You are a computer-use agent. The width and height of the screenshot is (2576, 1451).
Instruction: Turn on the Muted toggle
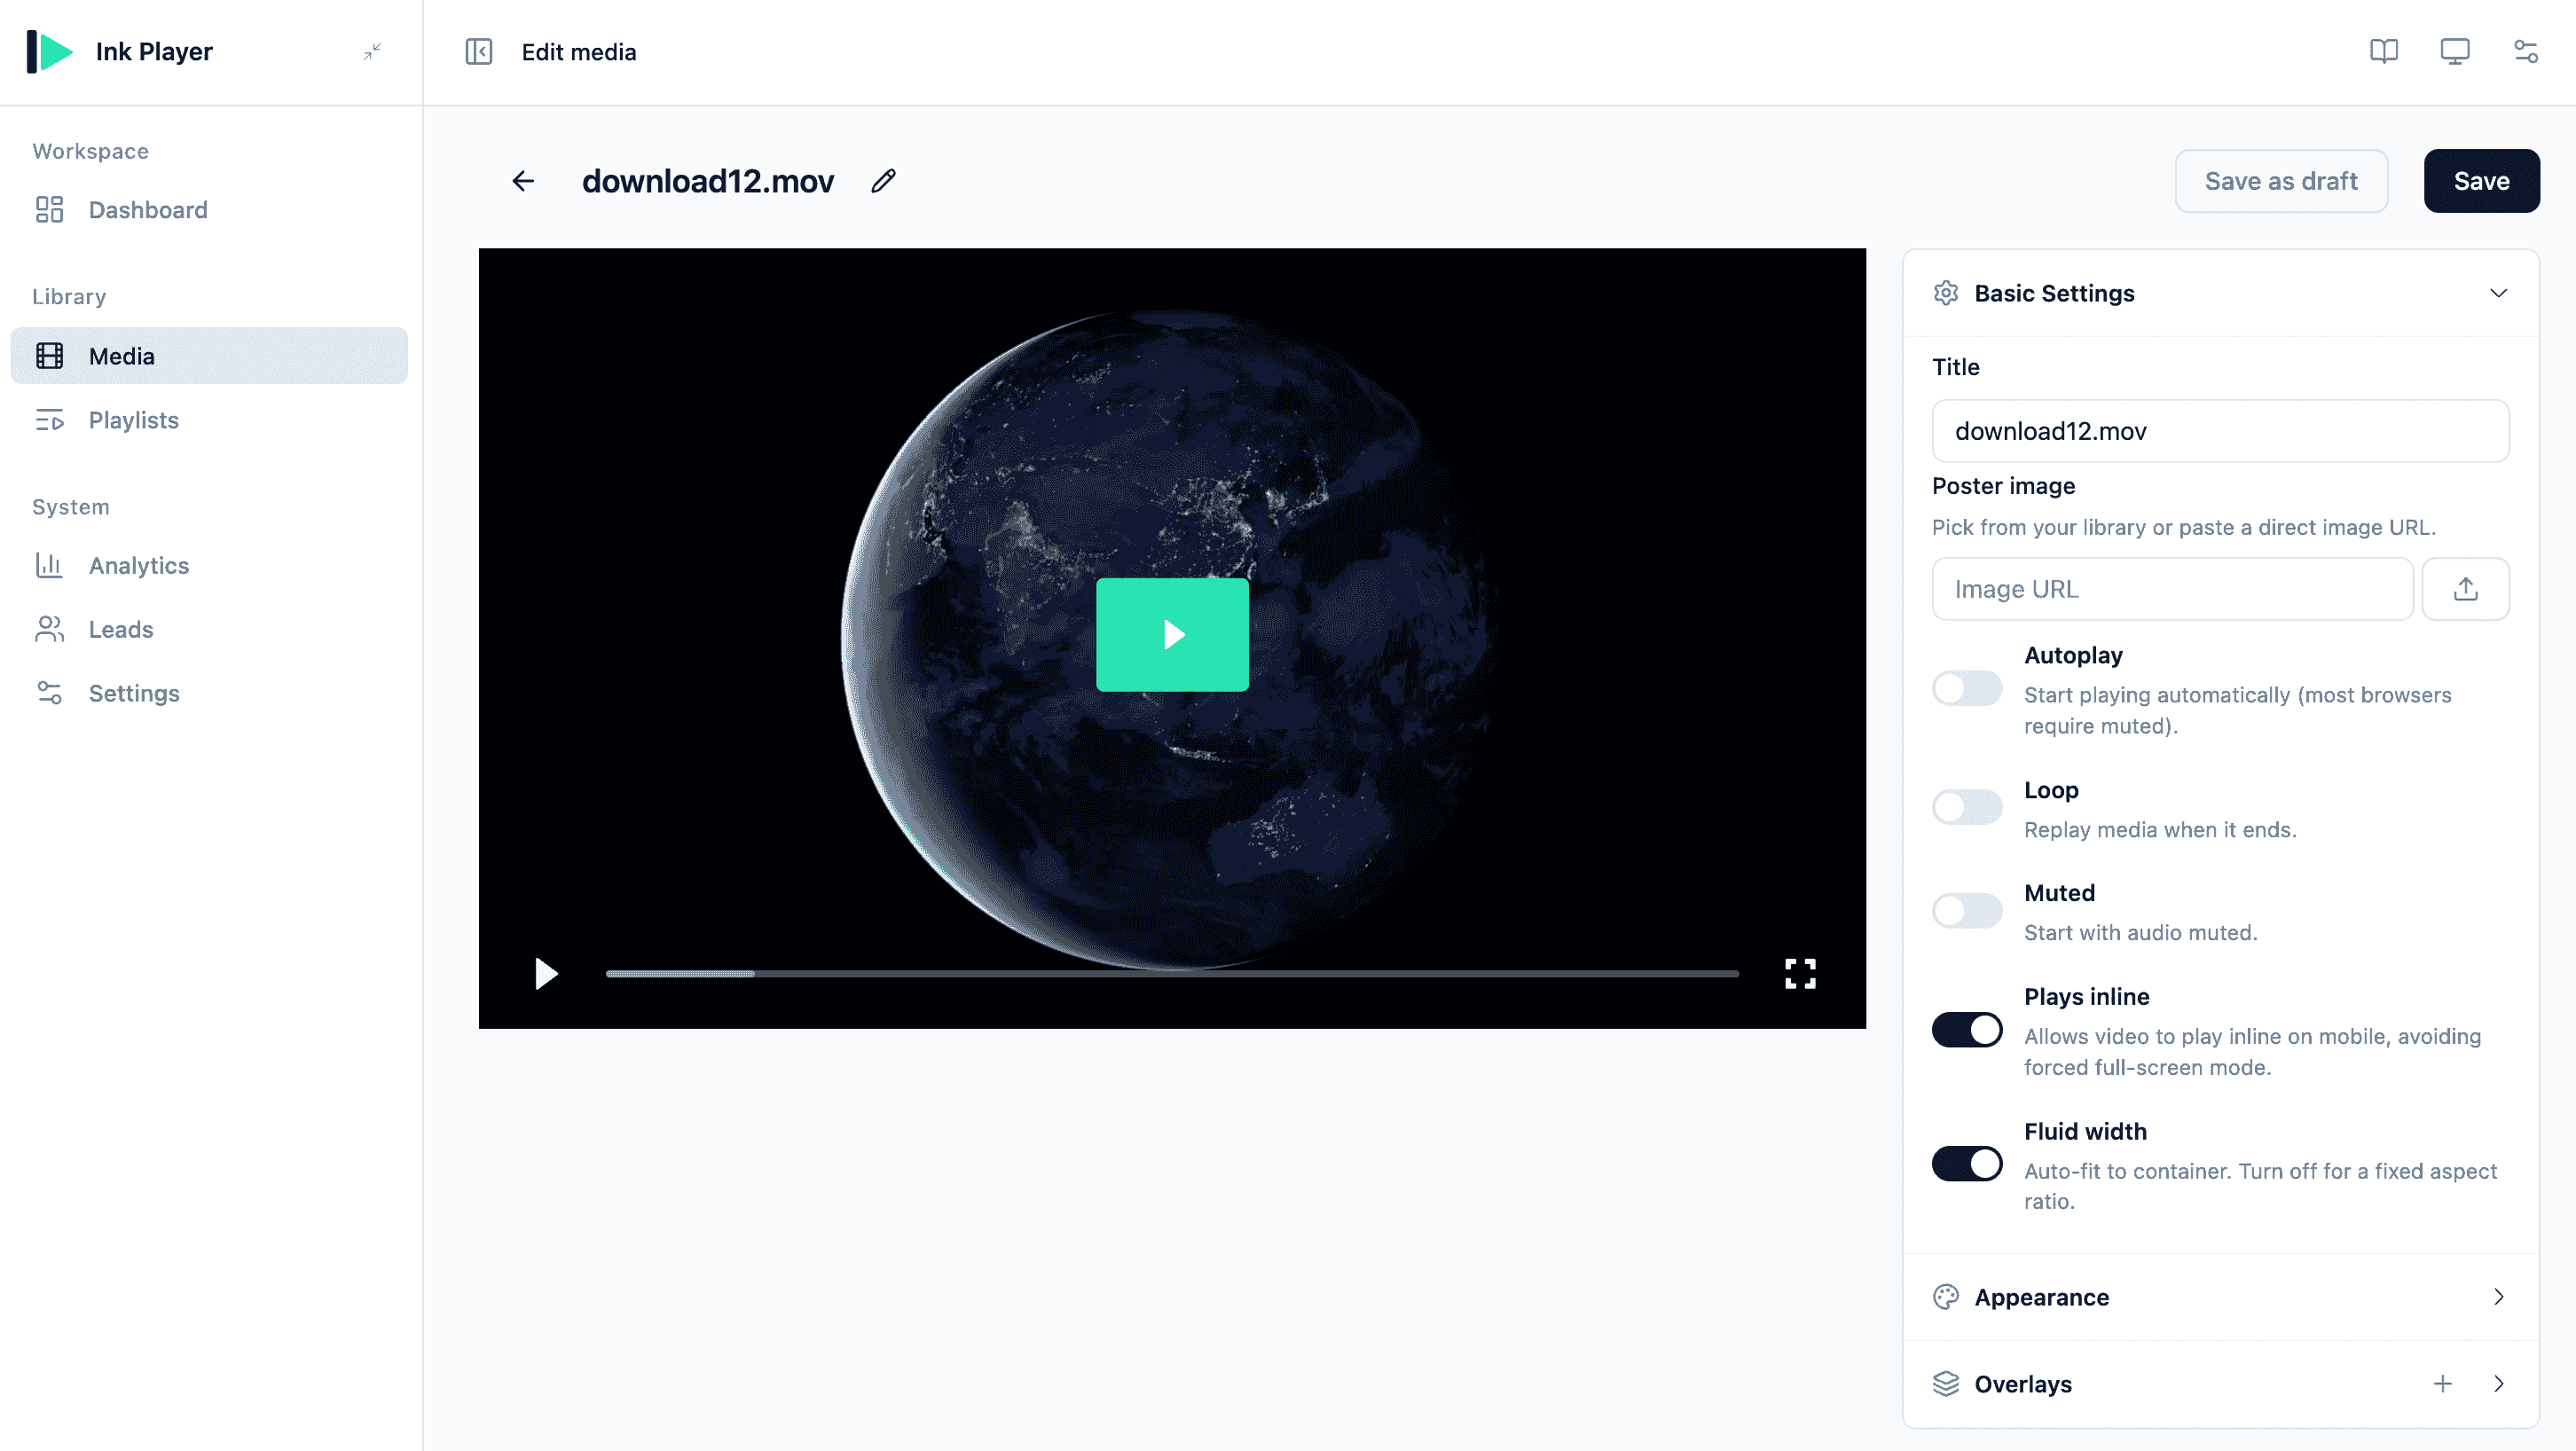(x=1967, y=911)
